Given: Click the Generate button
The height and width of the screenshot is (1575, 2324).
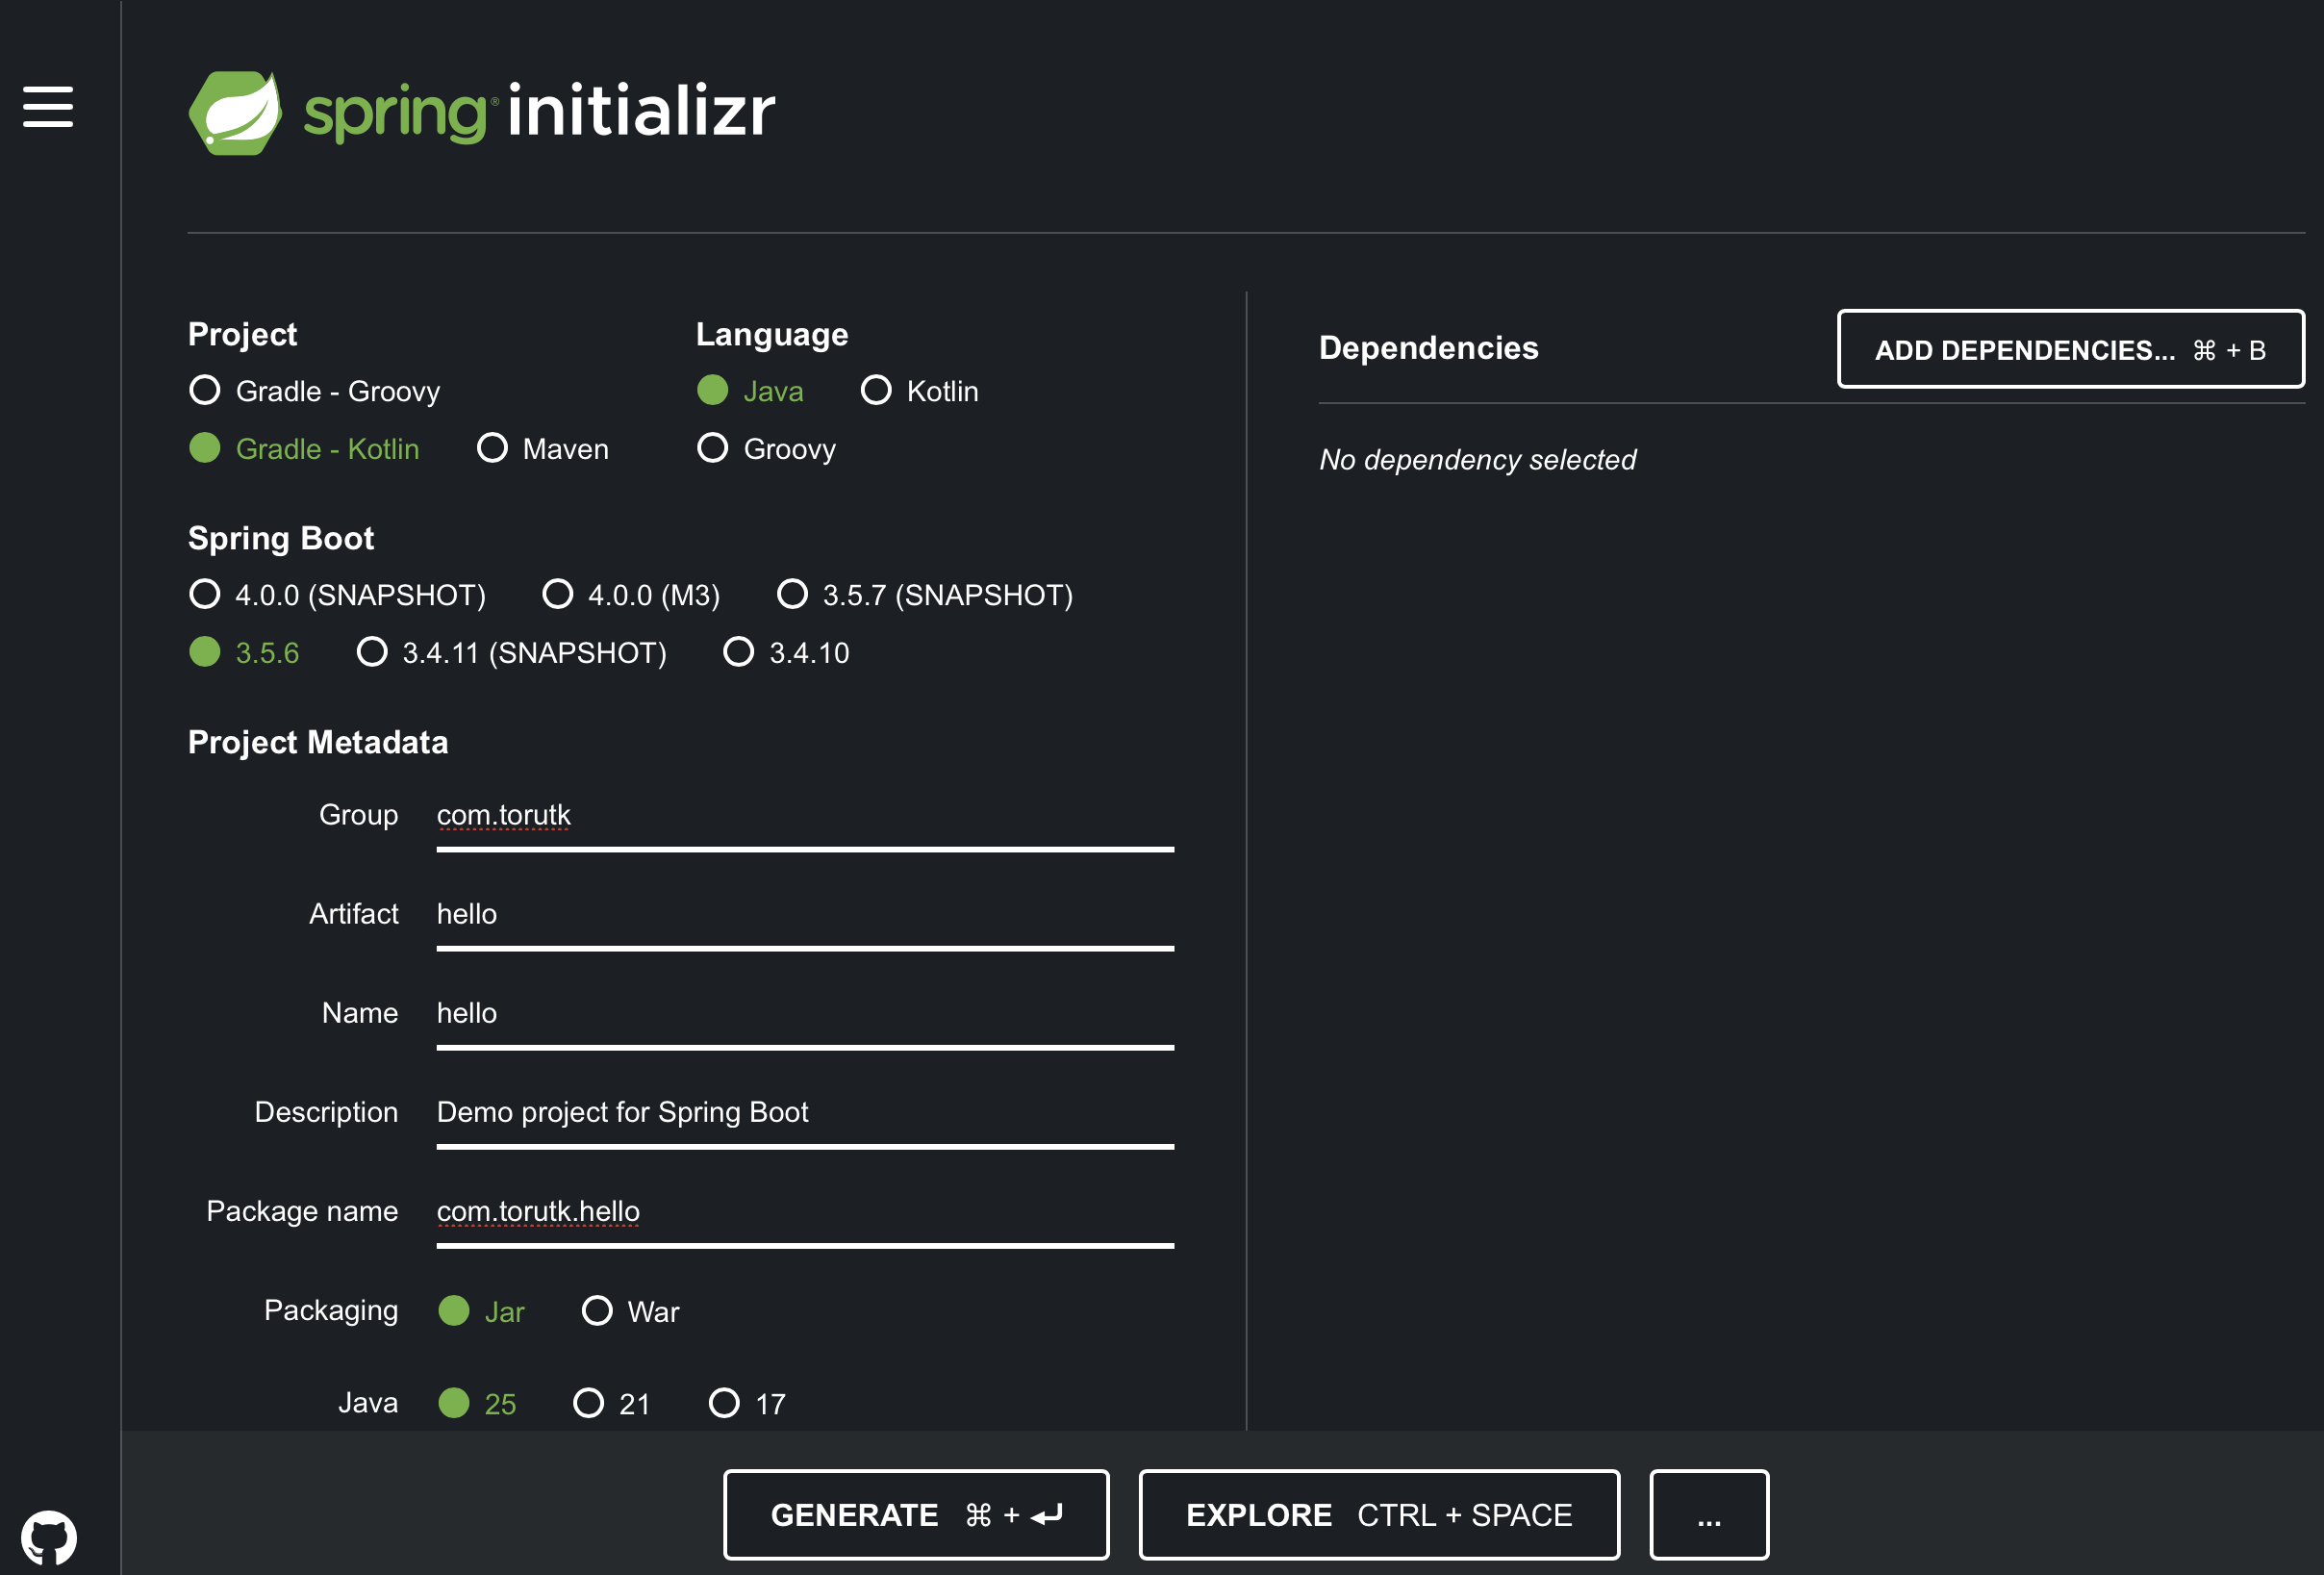Looking at the screenshot, I should (x=915, y=1515).
